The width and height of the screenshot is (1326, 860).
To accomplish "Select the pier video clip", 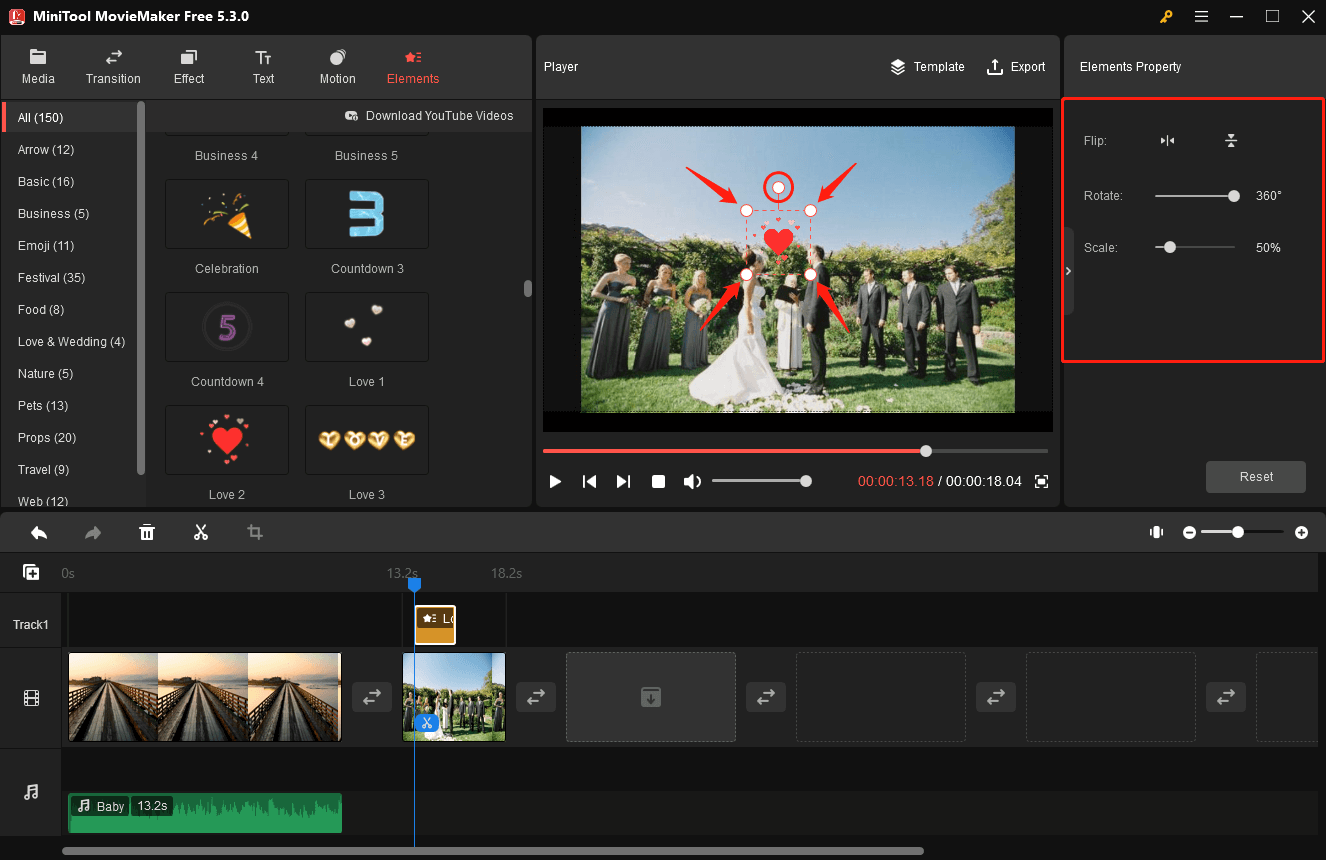I will pos(205,697).
